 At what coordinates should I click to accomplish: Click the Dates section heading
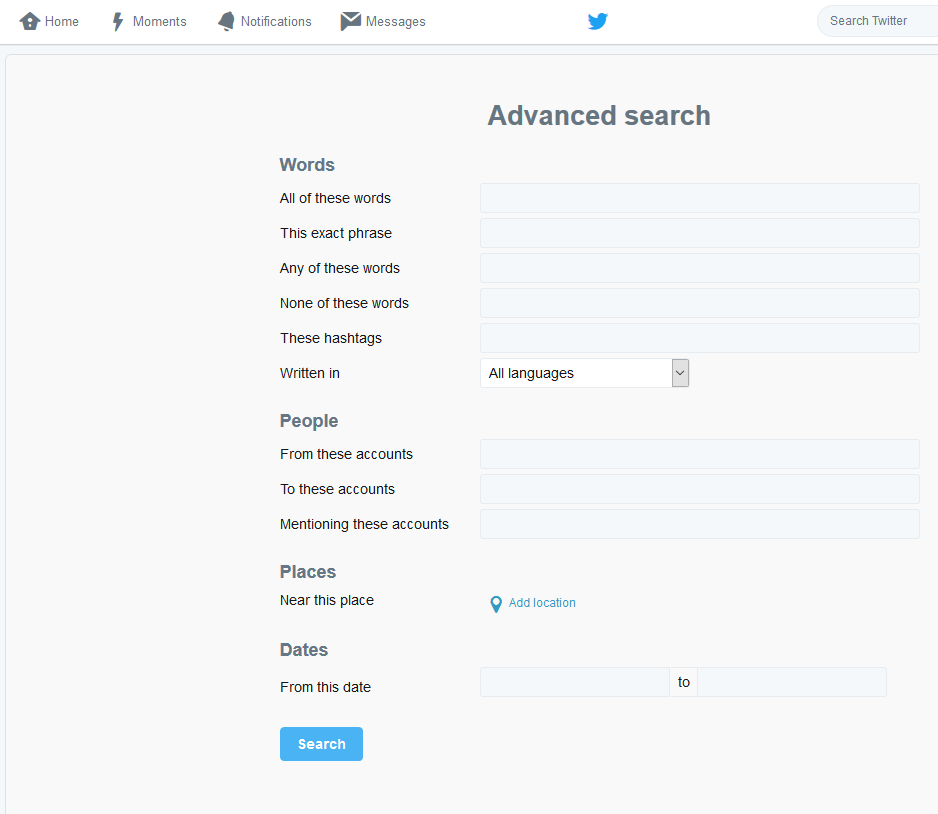pyautogui.click(x=304, y=650)
